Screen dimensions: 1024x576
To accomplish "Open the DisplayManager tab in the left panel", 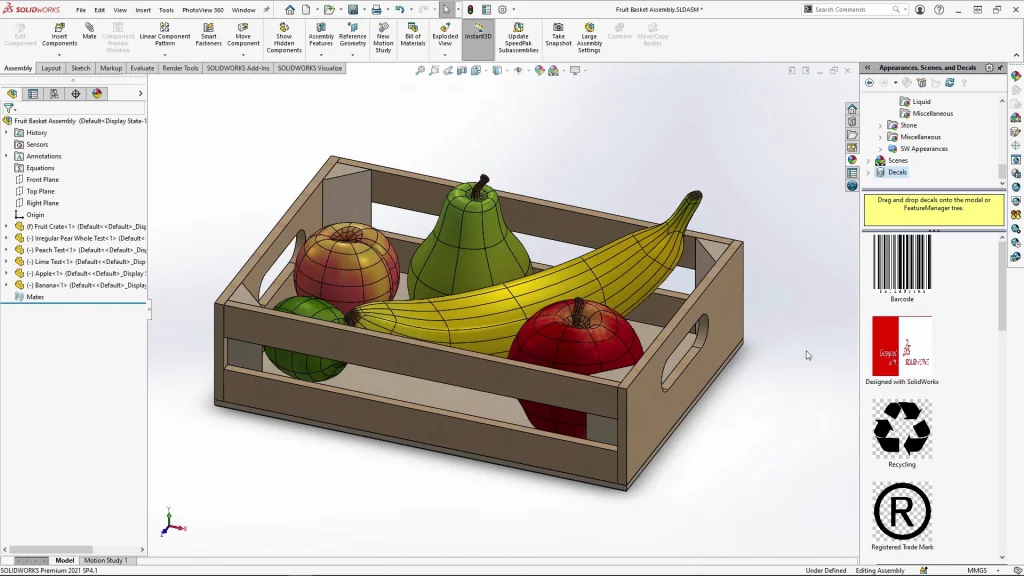I will pyautogui.click(x=97, y=94).
